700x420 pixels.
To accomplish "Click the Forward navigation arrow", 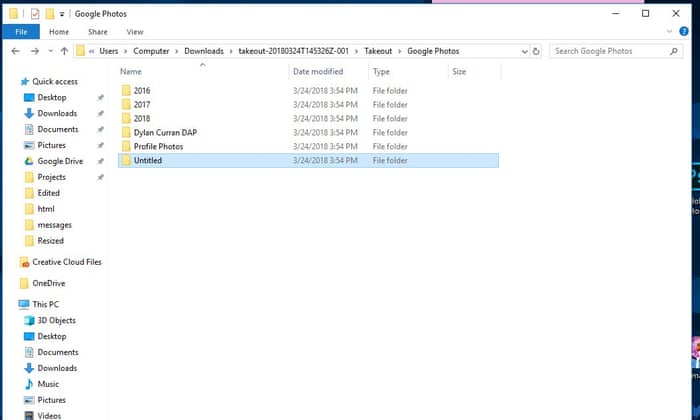I will pyautogui.click(x=33, y=51).
